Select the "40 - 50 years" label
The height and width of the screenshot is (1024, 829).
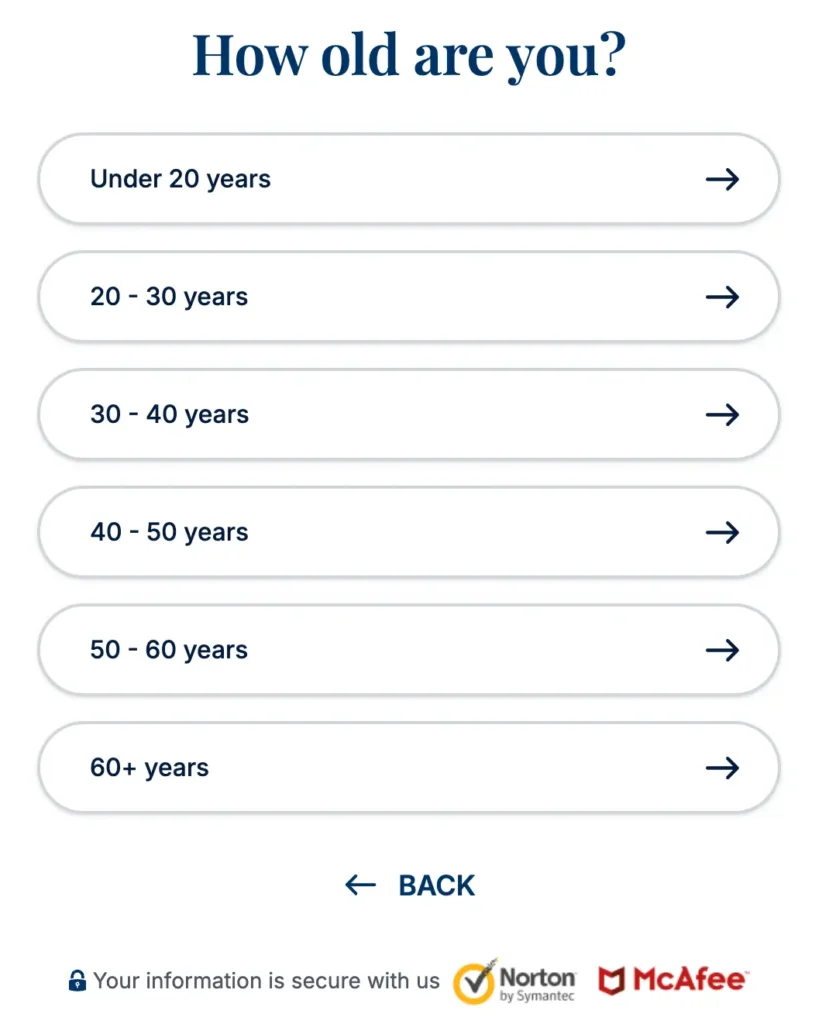click(169, 532)
